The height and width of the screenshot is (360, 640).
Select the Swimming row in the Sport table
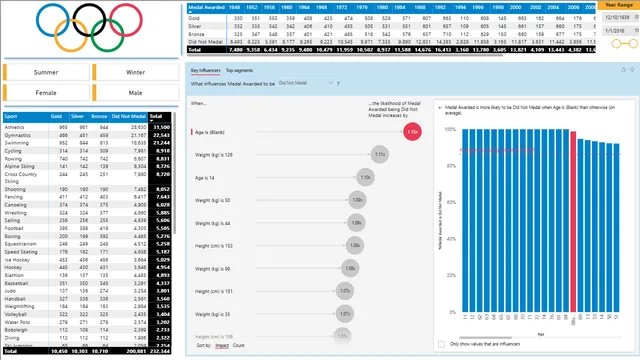(x=87, y=143)
